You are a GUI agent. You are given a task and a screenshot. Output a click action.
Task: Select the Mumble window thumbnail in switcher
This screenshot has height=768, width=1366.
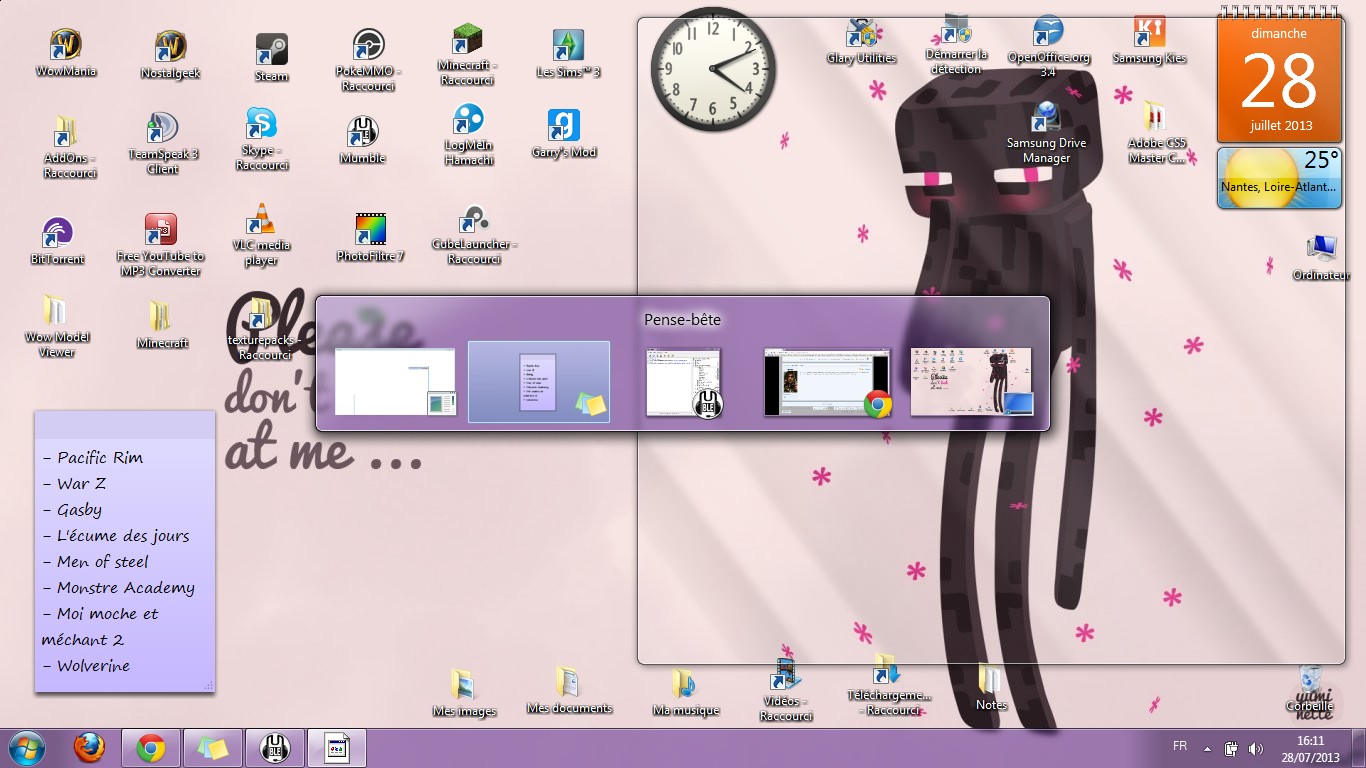pyautogui.click(x=684, y=381)
